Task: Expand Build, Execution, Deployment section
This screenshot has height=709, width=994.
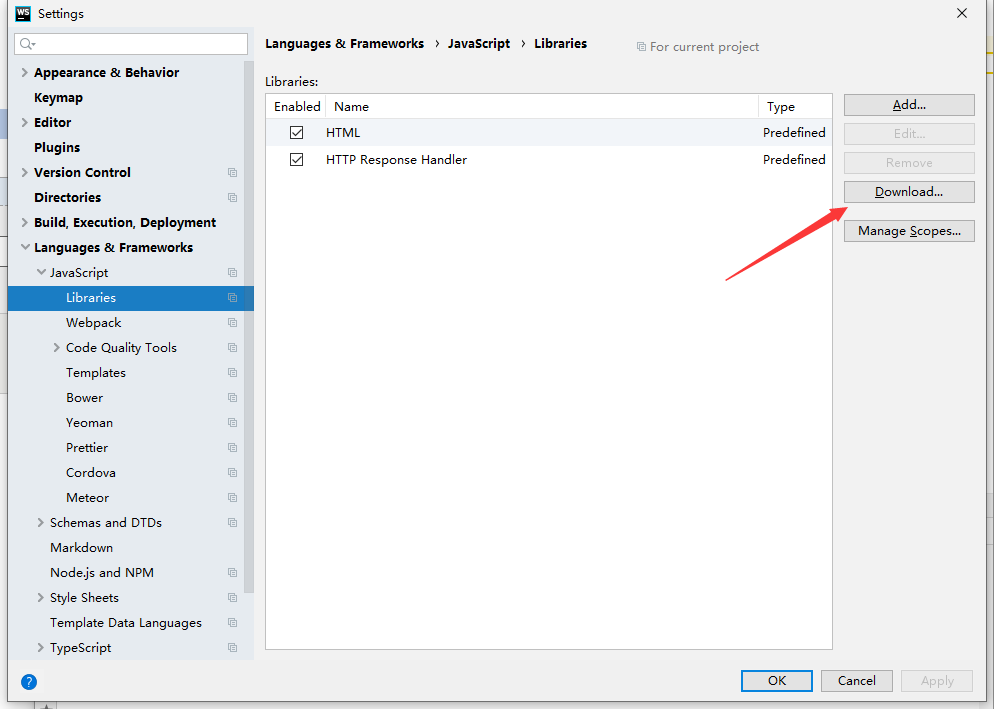Action: tap(25, 223)
